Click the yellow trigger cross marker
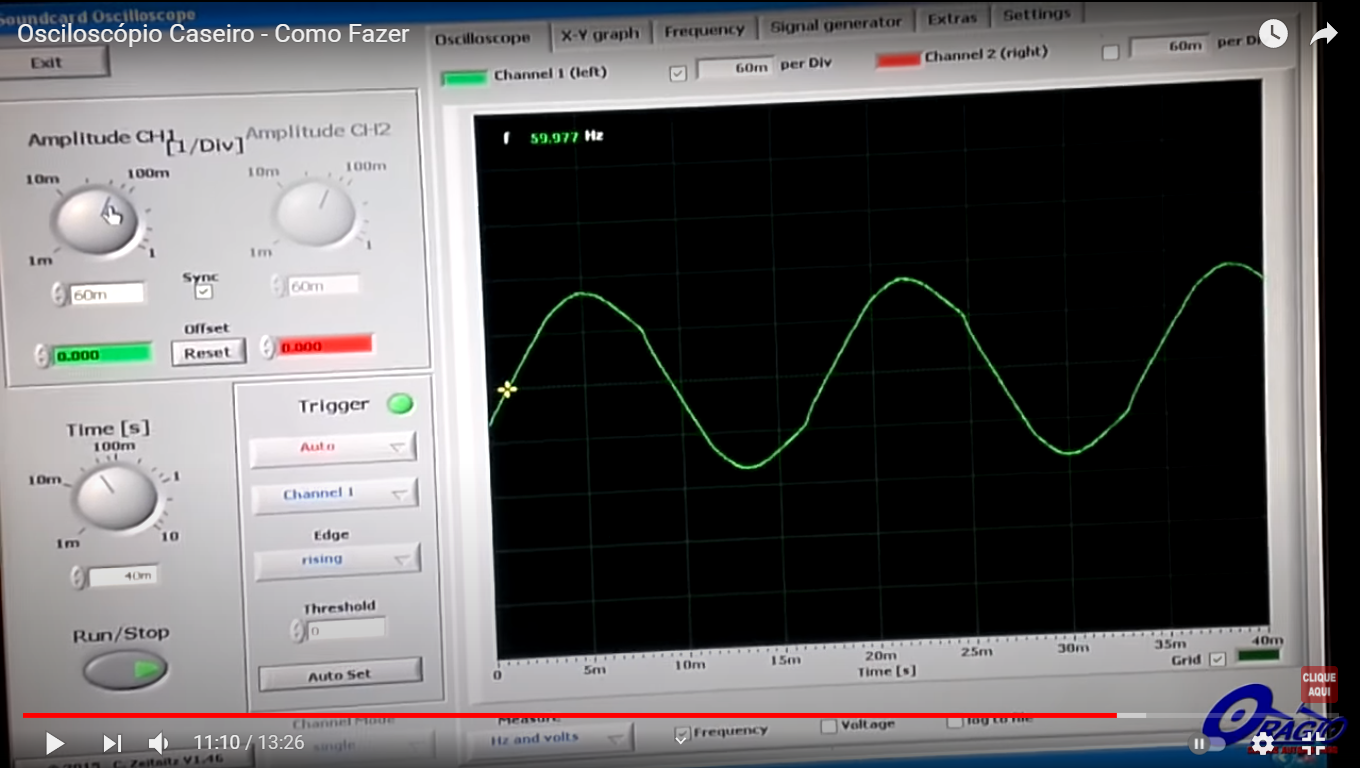Screen dimensions: 1360x768 pos(507,389)
